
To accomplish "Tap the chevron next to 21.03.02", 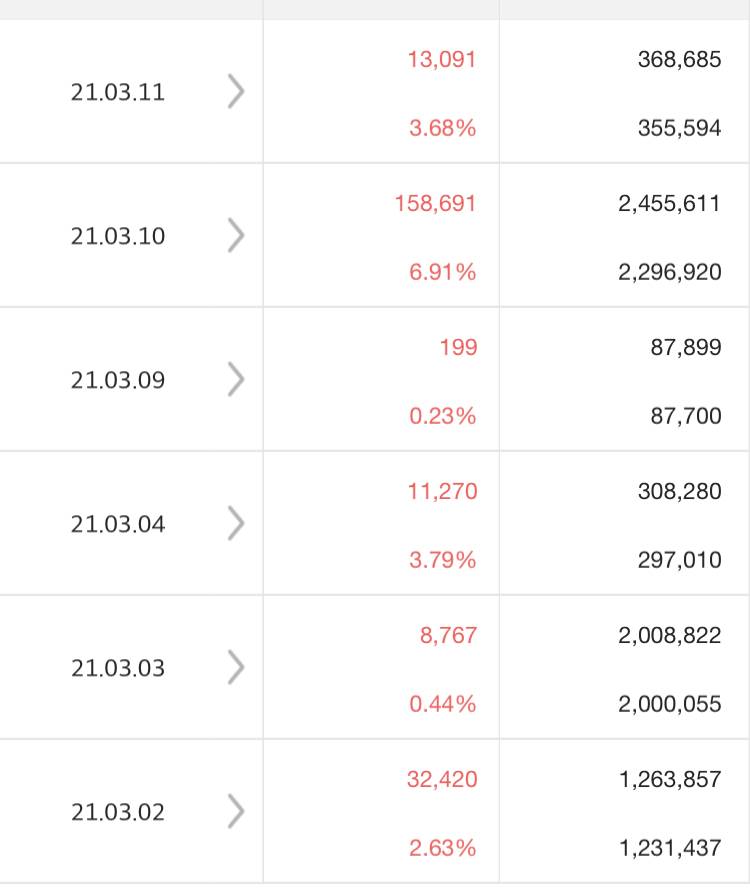I will [236, 811].
